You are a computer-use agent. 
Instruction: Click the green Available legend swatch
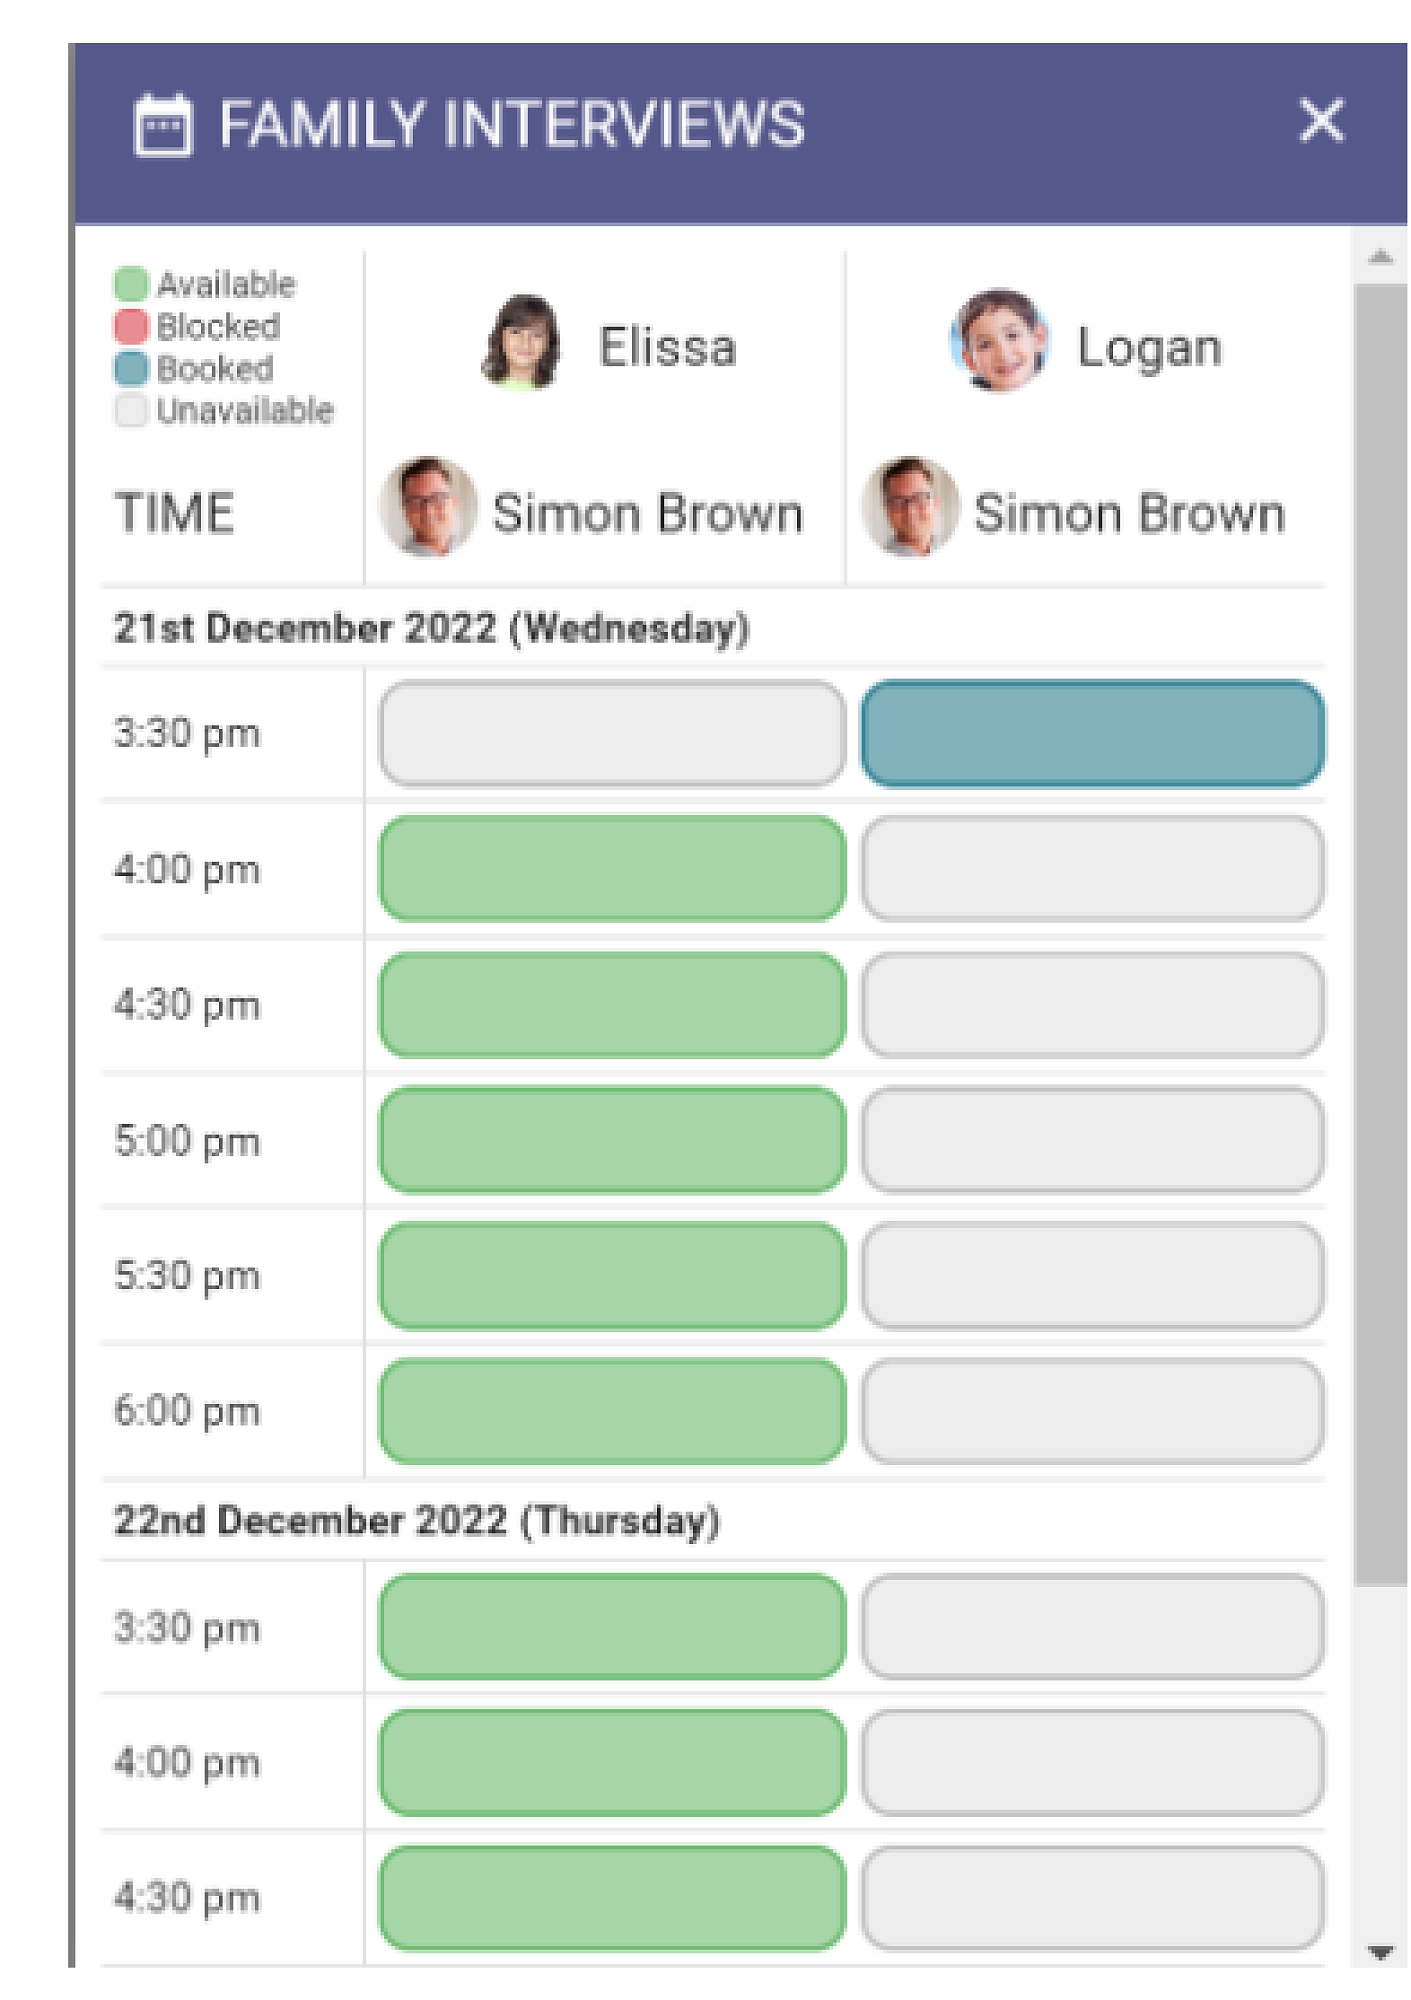131,284
